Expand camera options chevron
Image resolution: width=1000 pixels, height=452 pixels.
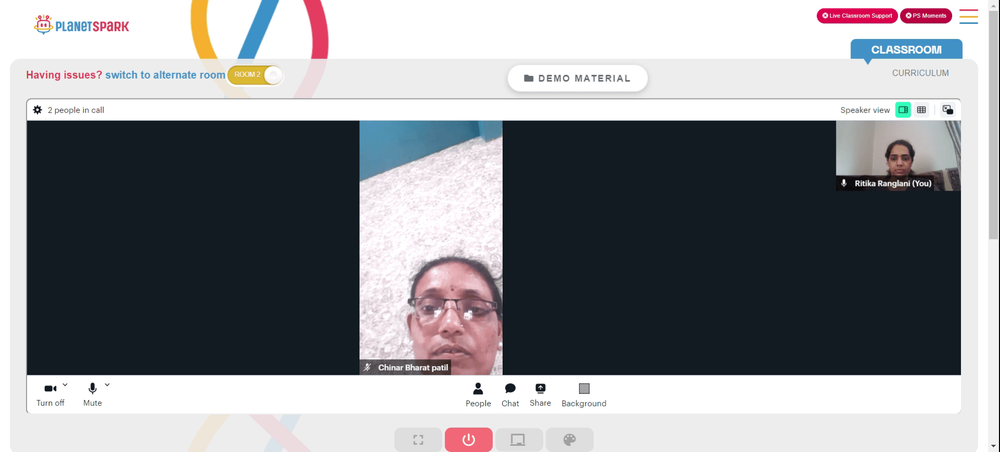click(x=65, y=384)
